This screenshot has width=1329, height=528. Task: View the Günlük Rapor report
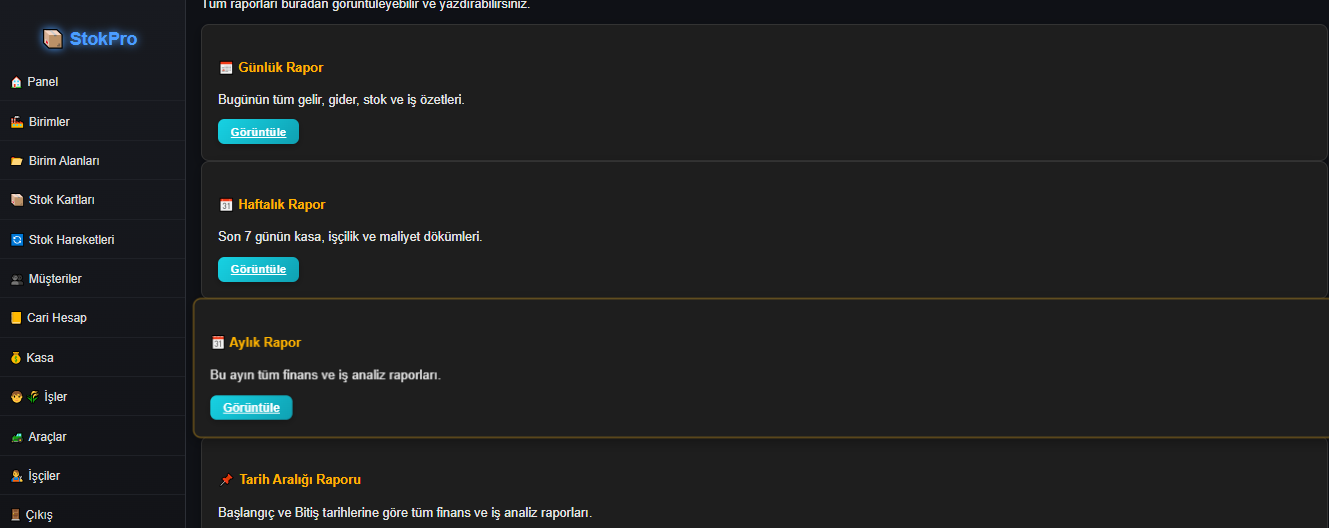tap(258, 132)
